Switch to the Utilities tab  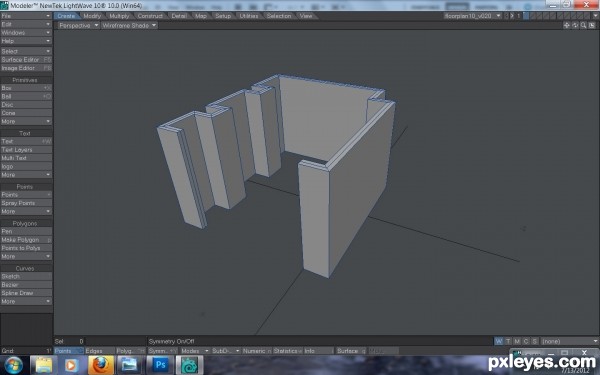pos(249,16)
